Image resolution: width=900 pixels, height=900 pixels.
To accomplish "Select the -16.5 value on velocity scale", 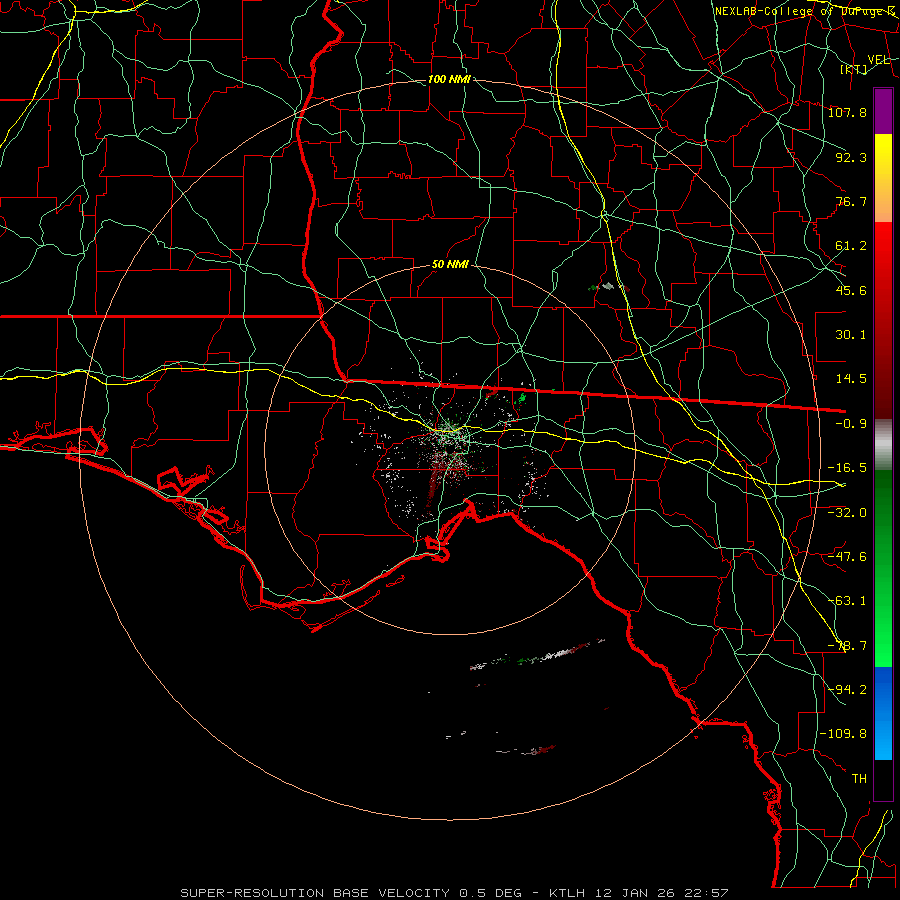I will 847,468.
